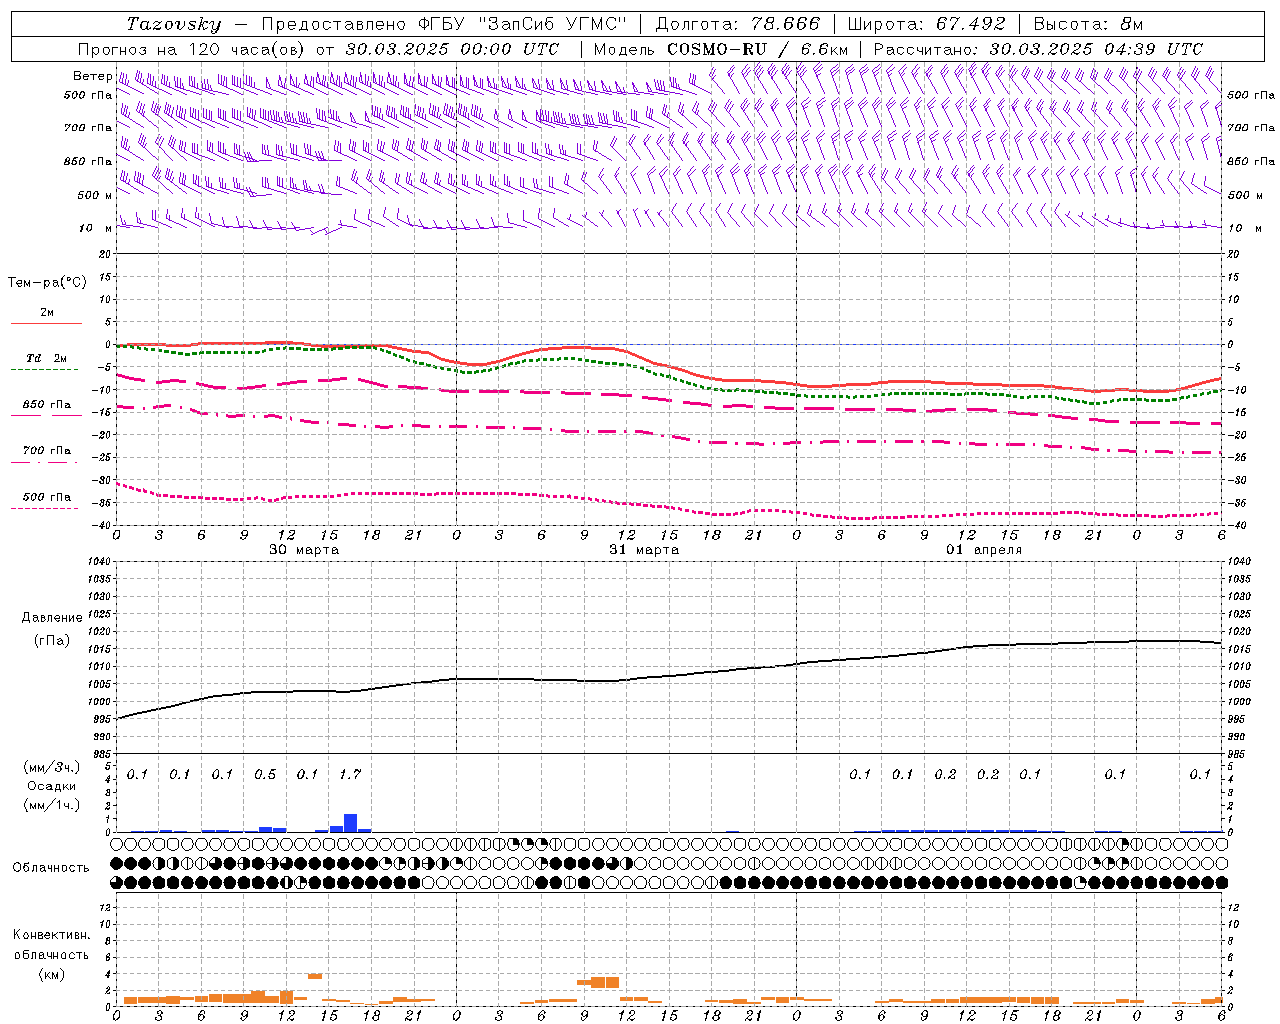
Task: Click the Облачность cloud cover label
Action: 51,868
